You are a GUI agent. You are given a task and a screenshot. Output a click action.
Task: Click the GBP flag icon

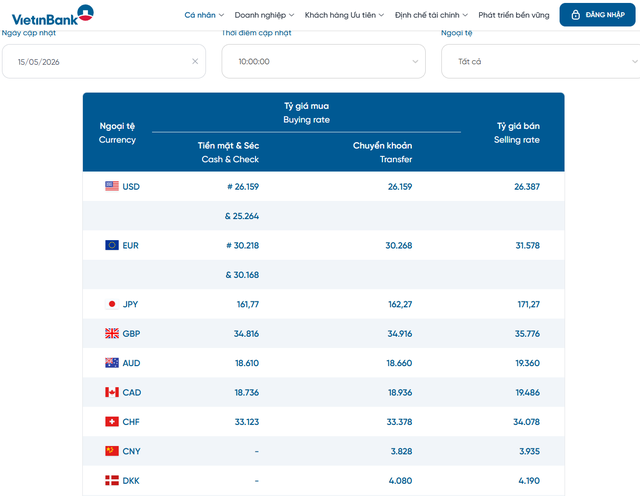tap(112, 333)
